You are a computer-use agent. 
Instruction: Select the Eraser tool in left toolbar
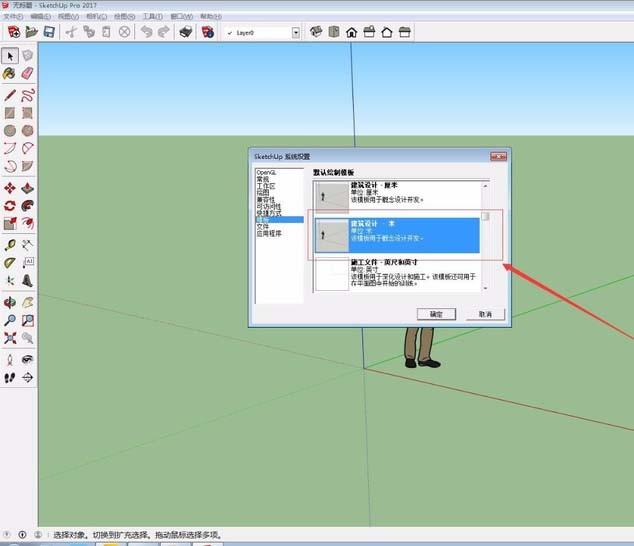(27, 73)
